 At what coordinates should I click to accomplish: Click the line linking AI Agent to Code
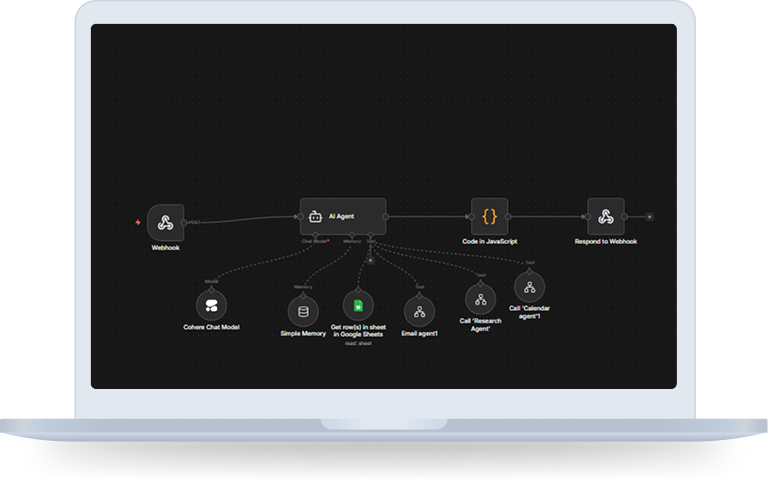point(428,216)
